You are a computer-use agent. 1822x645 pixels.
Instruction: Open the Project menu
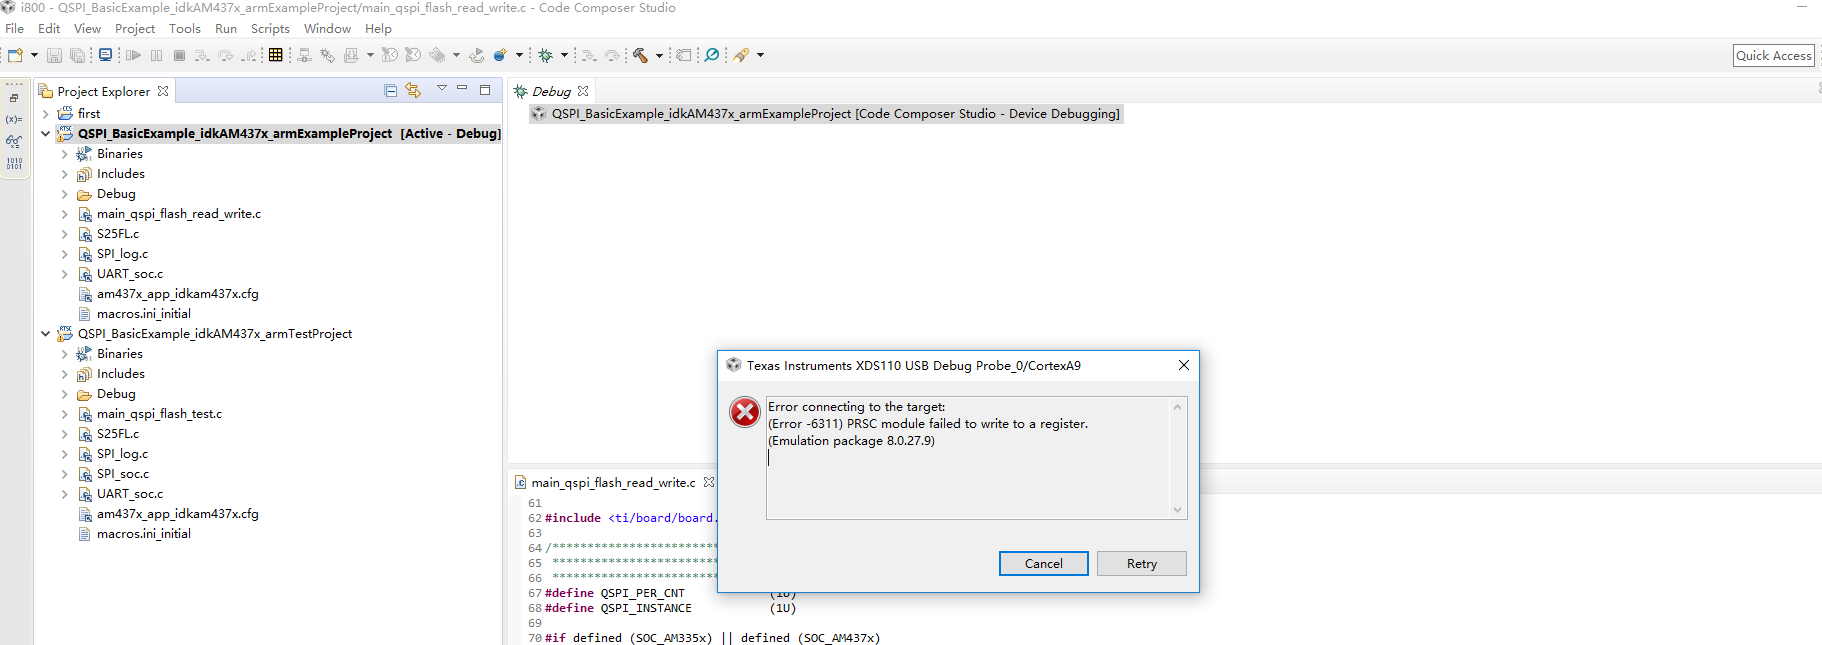pos(135,29)
